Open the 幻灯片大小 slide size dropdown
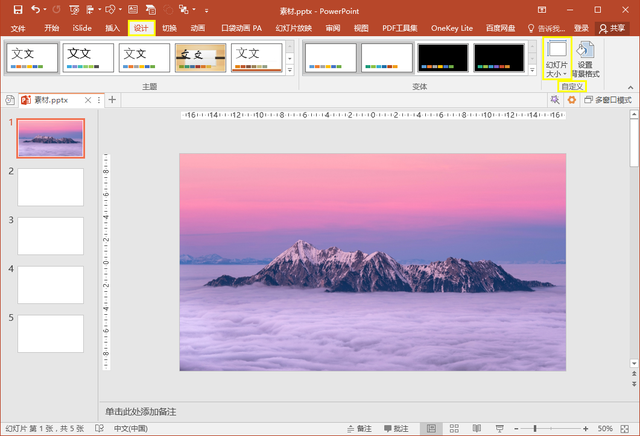Screen dimensions: 640x436 tap(557, 58)
